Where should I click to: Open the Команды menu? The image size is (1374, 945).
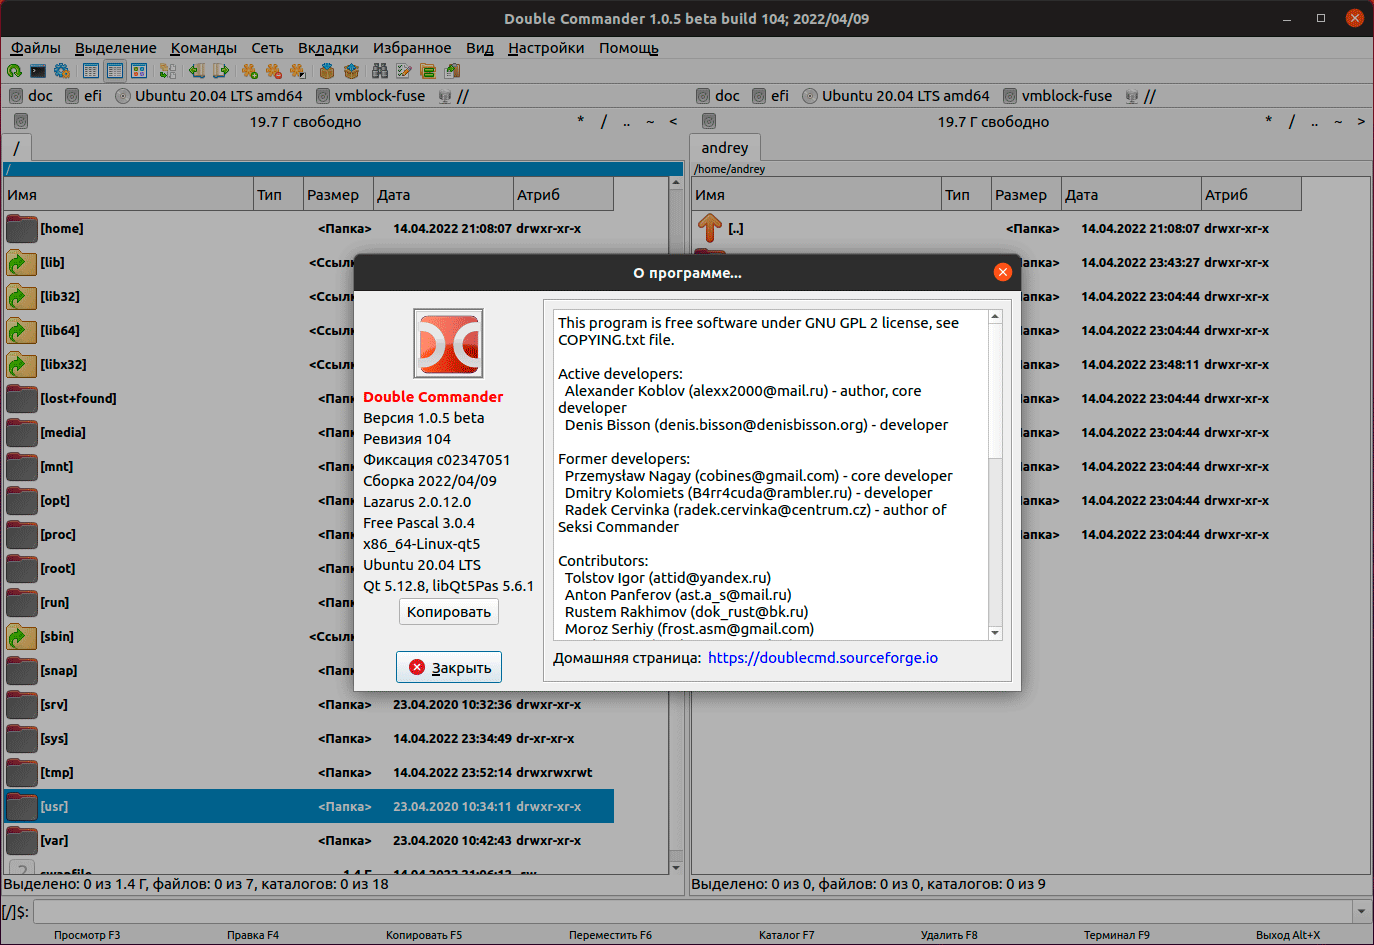[204, 48]
